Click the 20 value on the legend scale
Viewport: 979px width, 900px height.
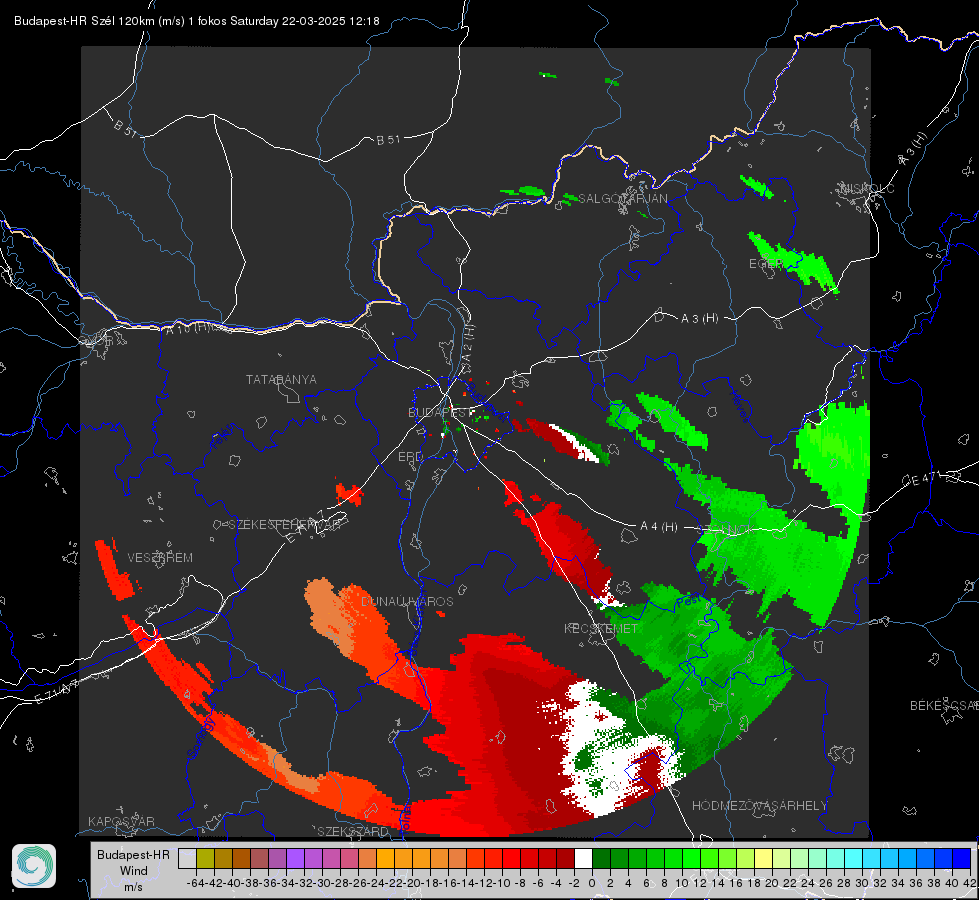pyautogui.click(x=772, y=883)
